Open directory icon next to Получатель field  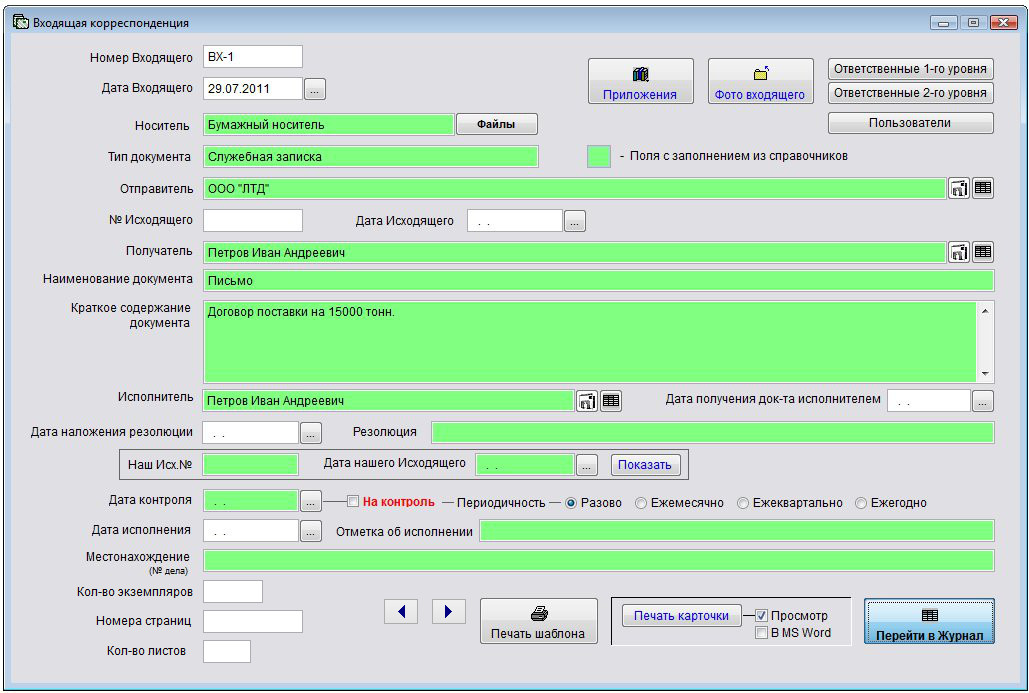959,253
